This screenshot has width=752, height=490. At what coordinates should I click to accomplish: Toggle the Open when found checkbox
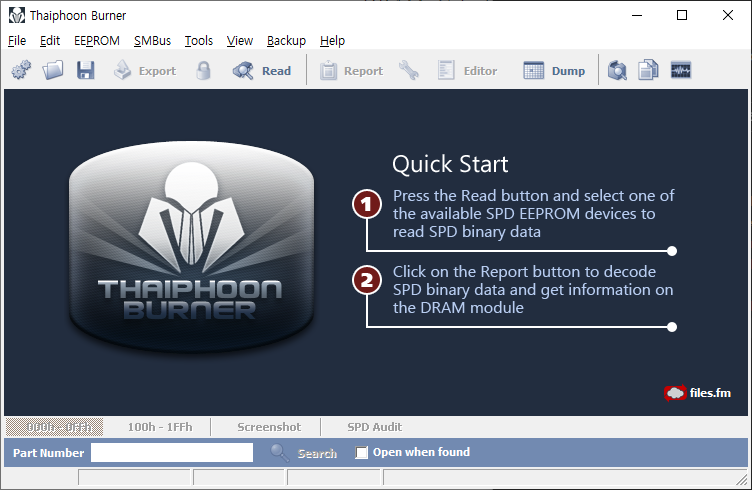click(362, 453)
